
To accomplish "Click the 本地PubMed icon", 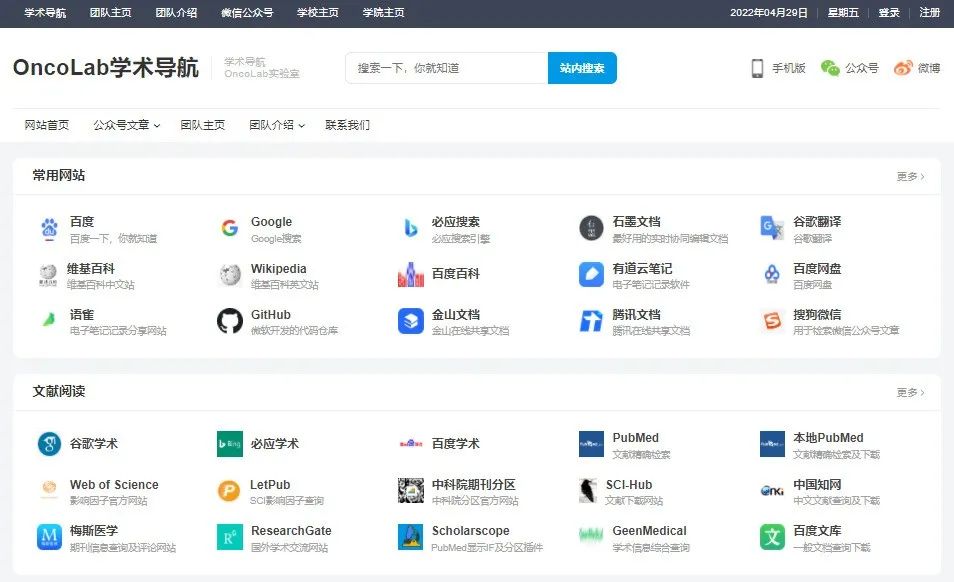I will click(x=771, y=444).
